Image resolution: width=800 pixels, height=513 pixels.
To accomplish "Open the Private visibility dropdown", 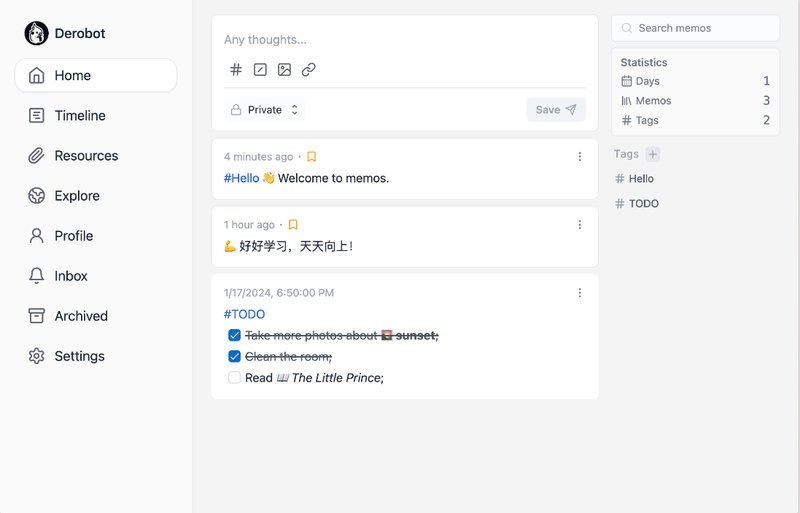I will pos(265,110).
